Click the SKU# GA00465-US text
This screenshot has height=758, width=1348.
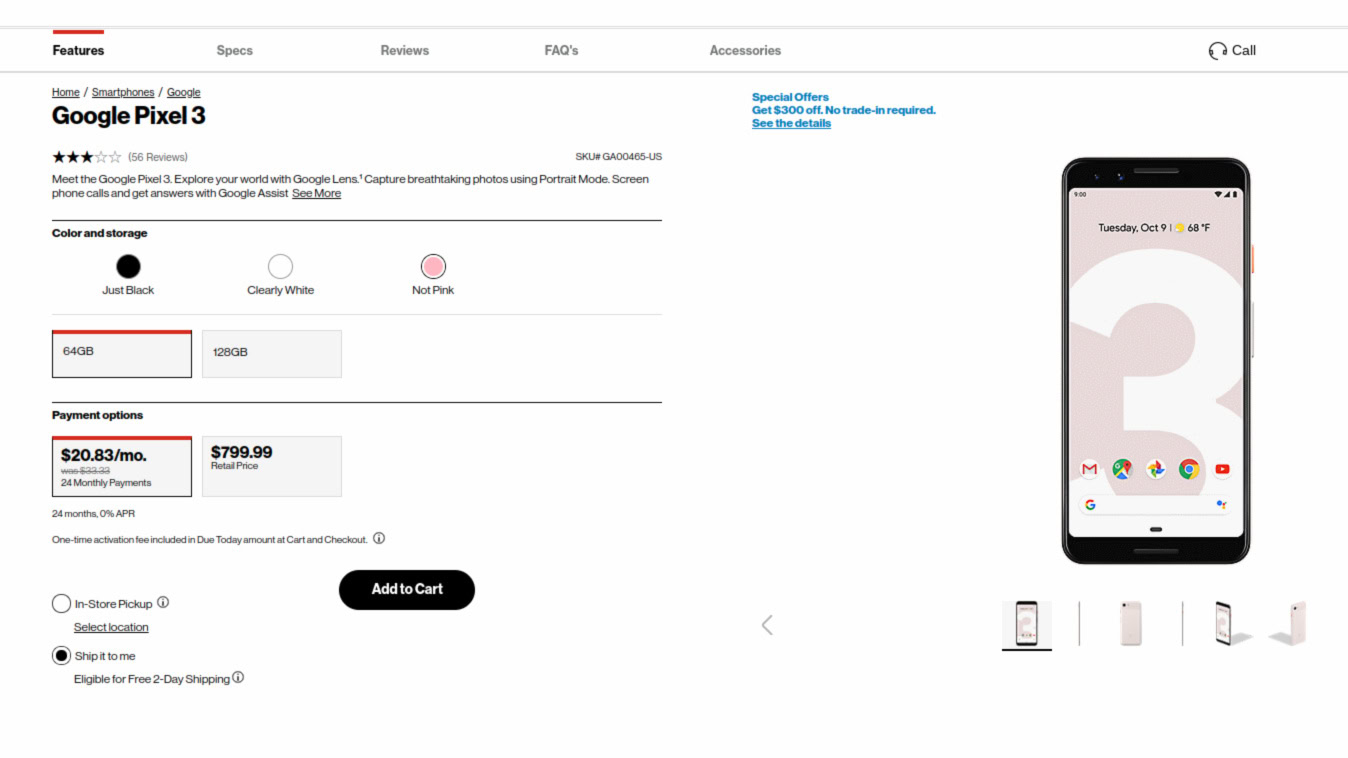click(618, 157)
